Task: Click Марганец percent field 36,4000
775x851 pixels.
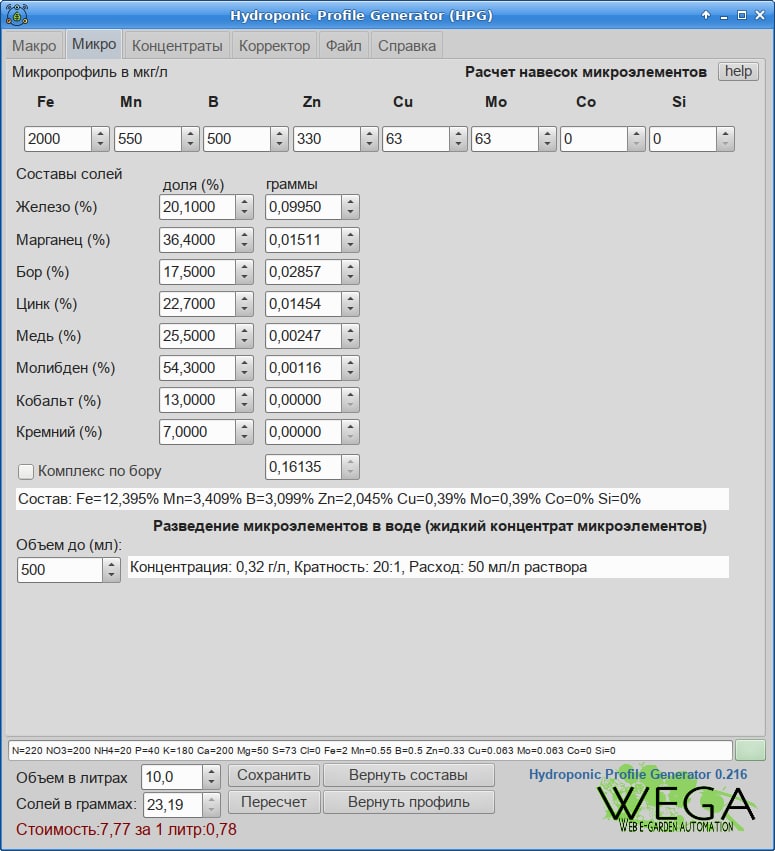Action: [x=197, y=240]
